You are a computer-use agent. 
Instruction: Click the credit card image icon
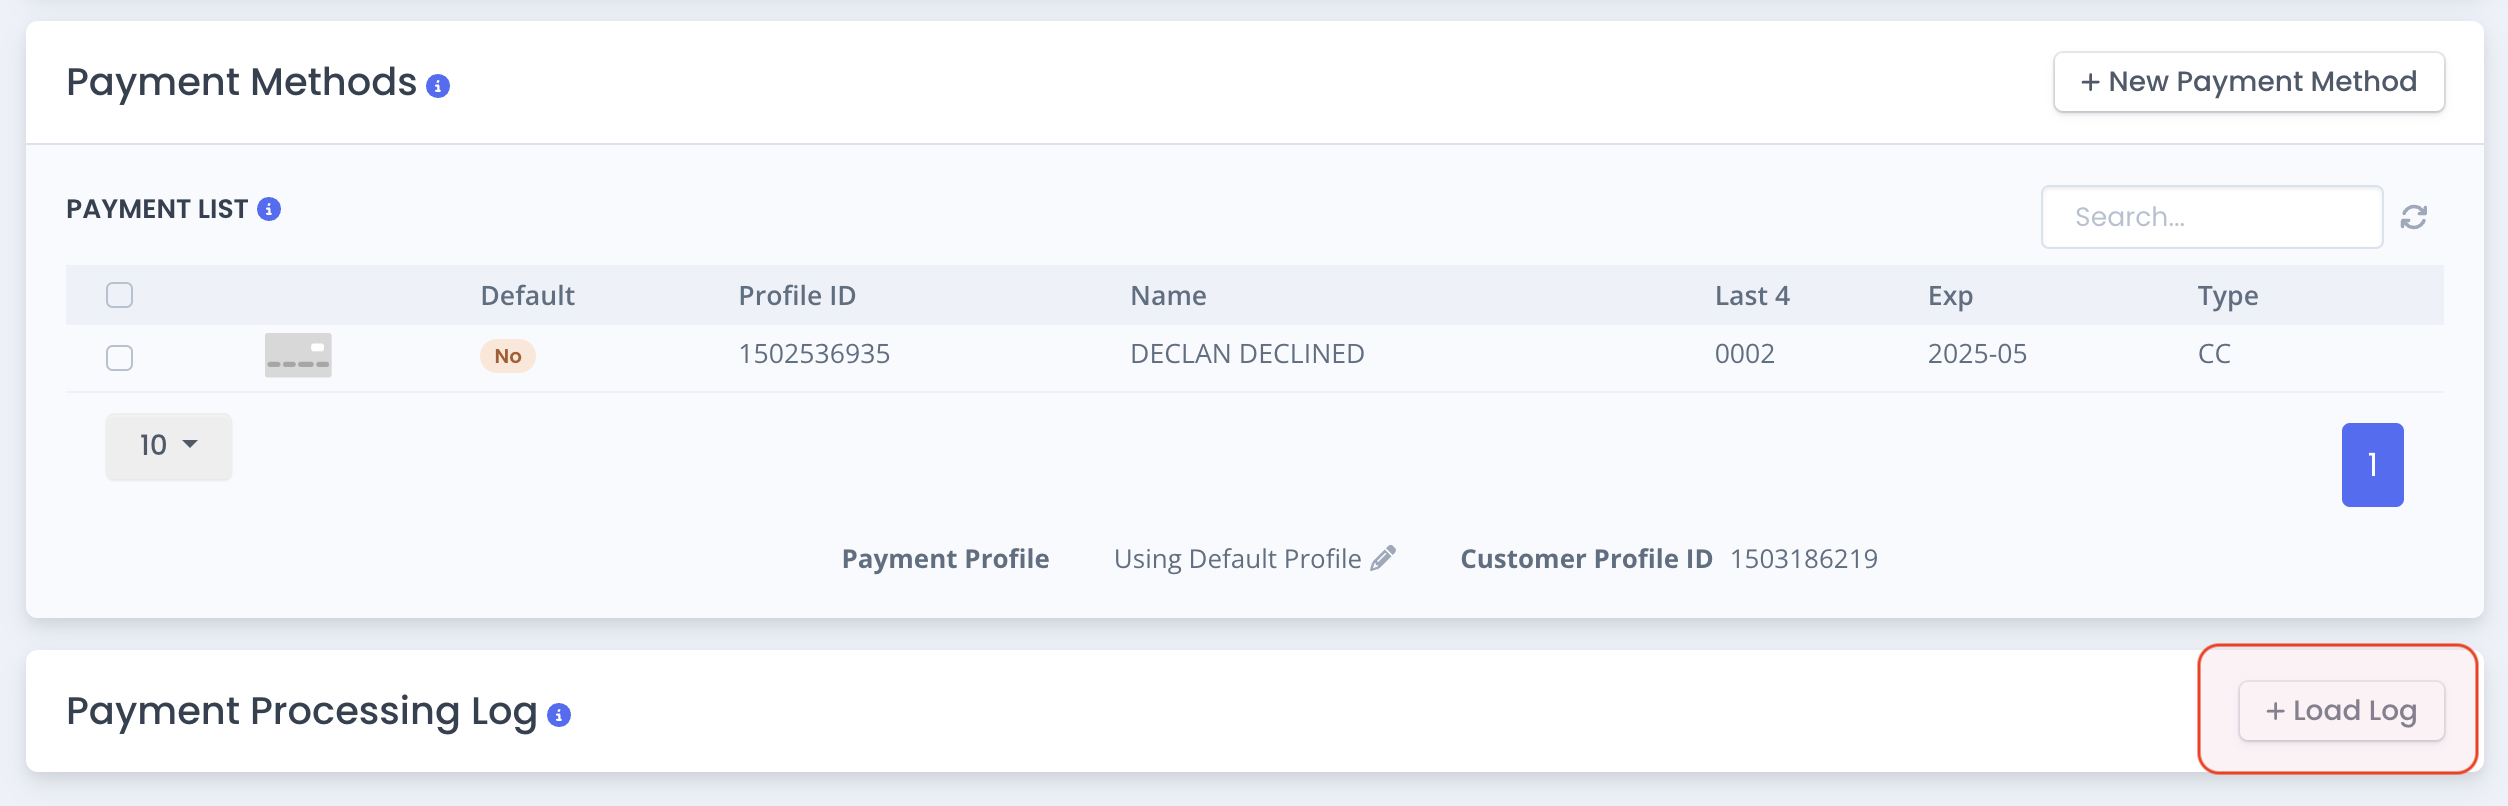(298, 355)
